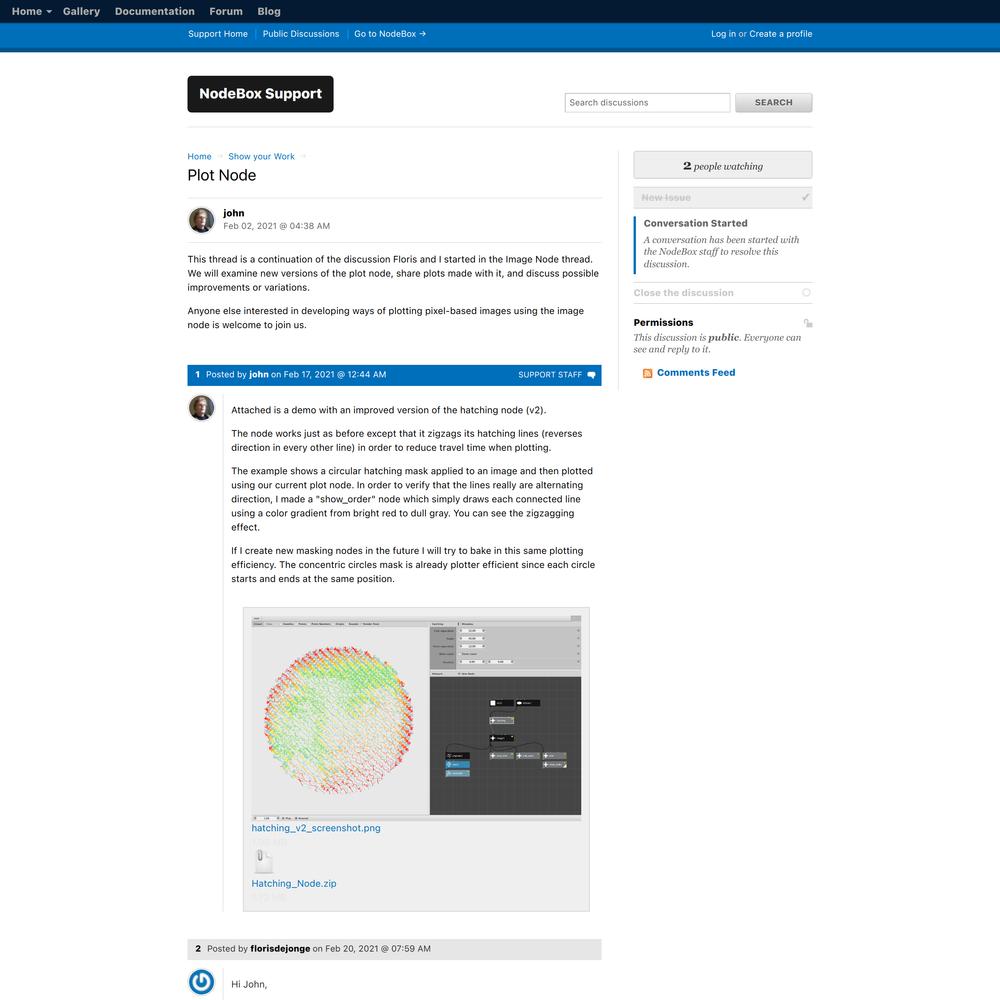Screen dimensions: 1000x1000
Task: Click the NodeBox Support logo
Action: (260, 94)
